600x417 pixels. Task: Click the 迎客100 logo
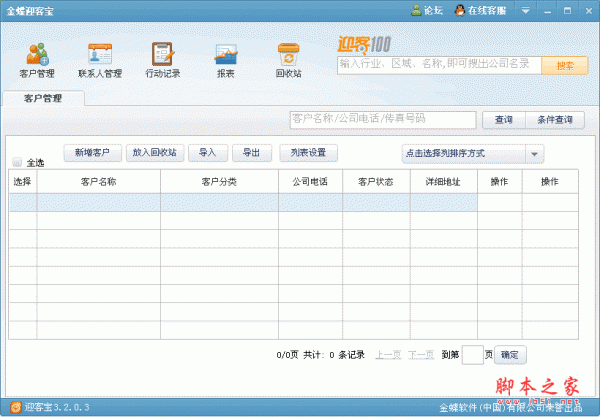364,45
